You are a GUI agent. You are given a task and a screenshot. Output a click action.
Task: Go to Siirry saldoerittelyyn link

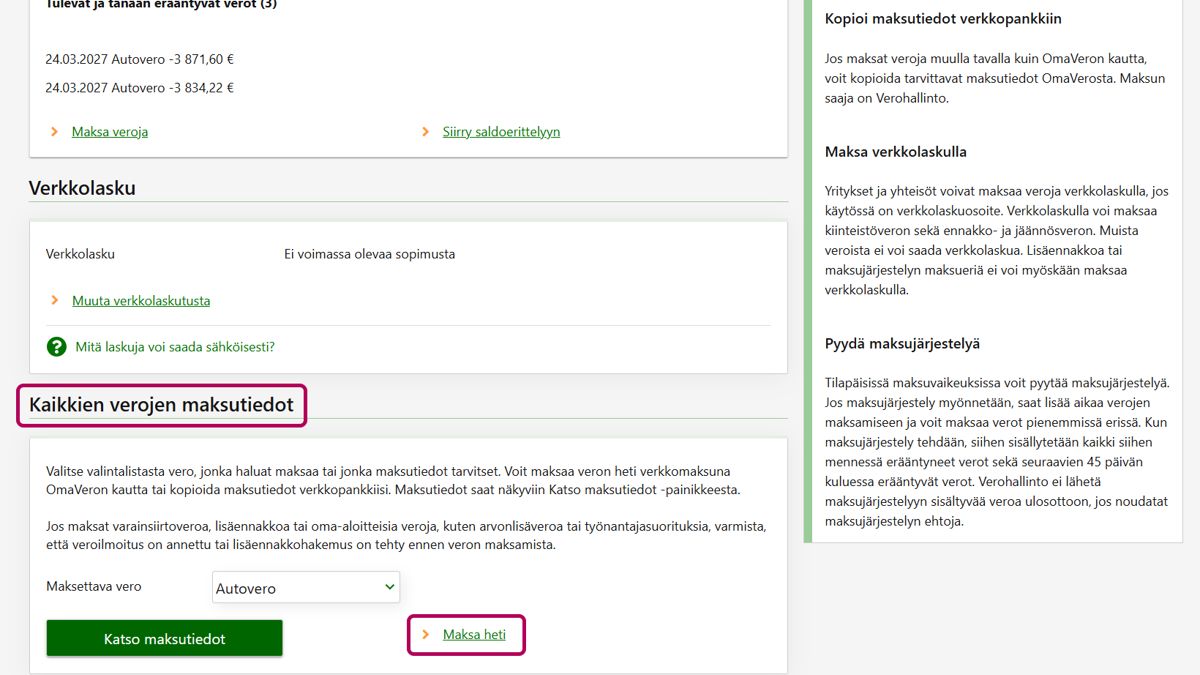coord(501,132)
